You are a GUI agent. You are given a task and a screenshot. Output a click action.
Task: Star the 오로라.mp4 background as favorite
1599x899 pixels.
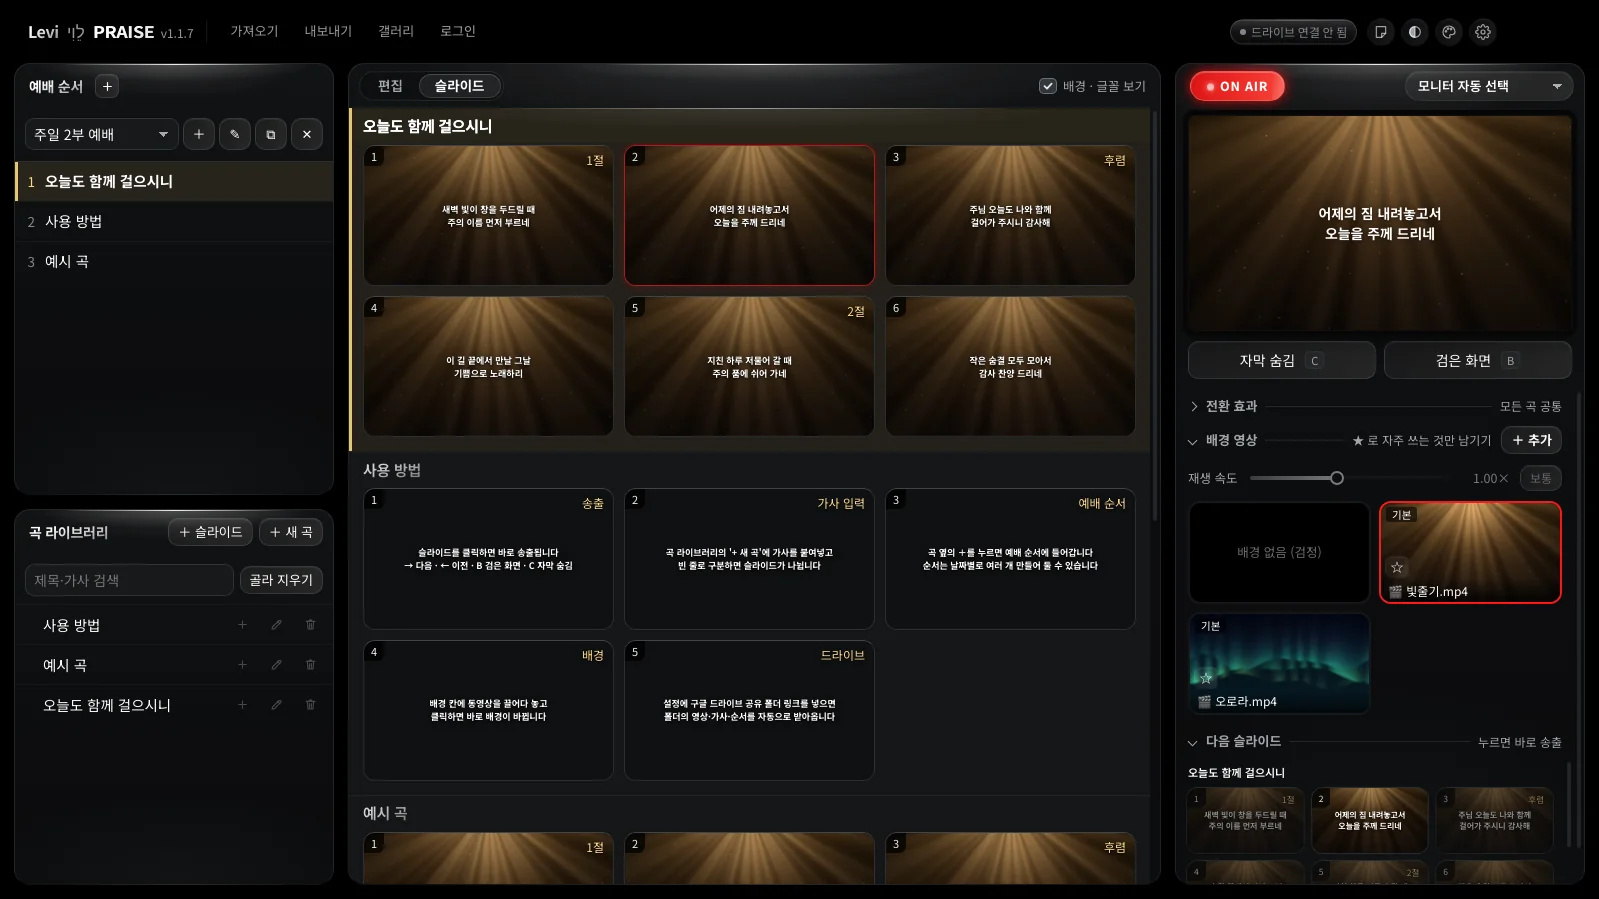(x=1206, y=678)
